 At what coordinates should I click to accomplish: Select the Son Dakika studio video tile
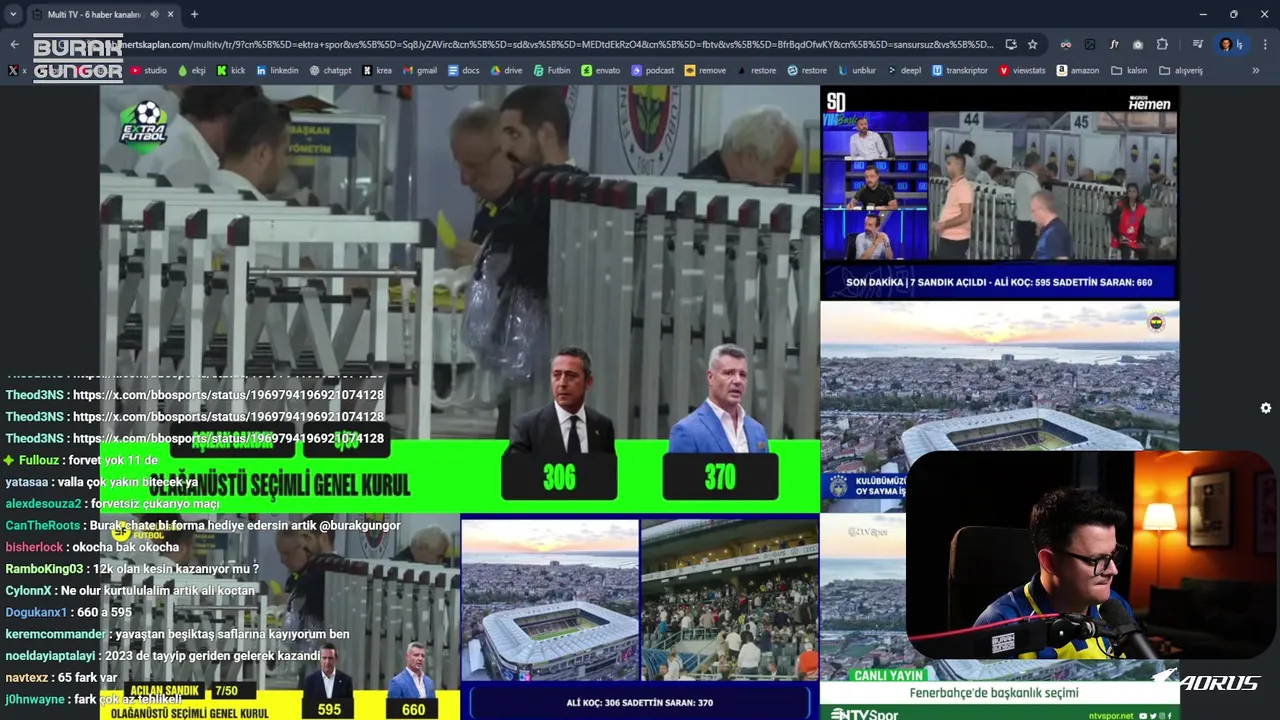pos(1000,193)
